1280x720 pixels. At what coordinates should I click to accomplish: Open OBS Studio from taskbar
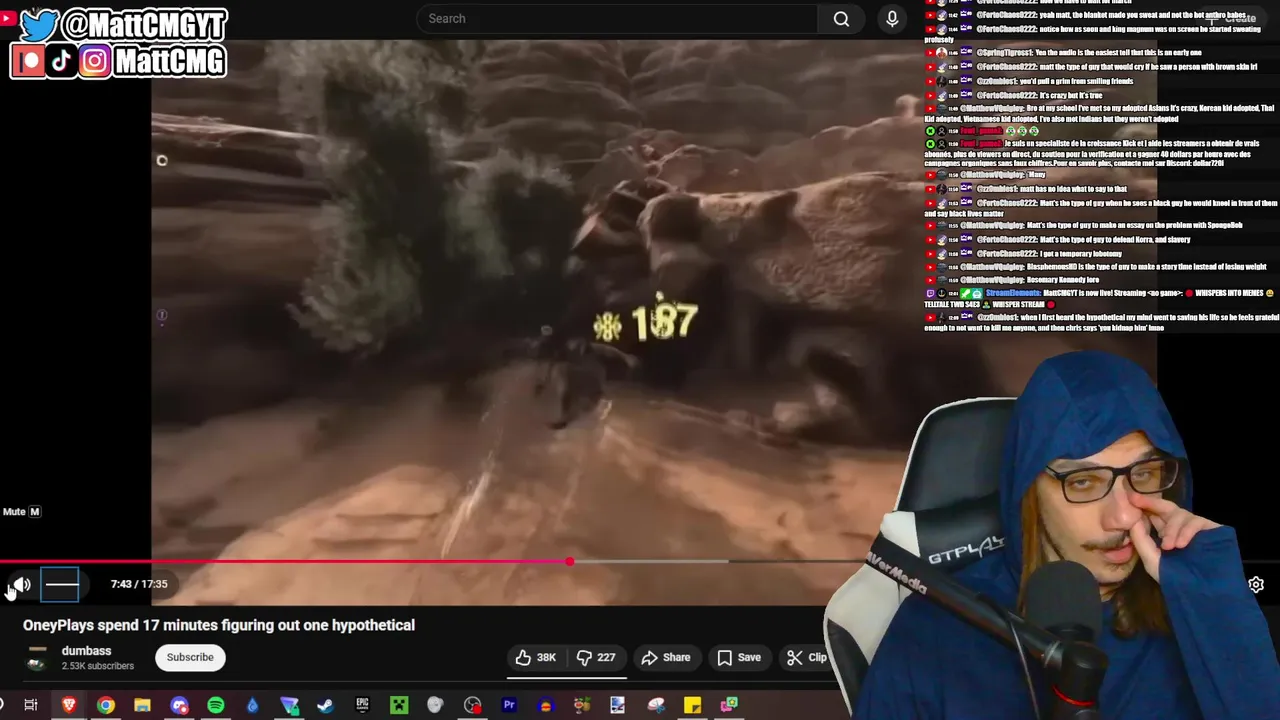coord(472,705)
